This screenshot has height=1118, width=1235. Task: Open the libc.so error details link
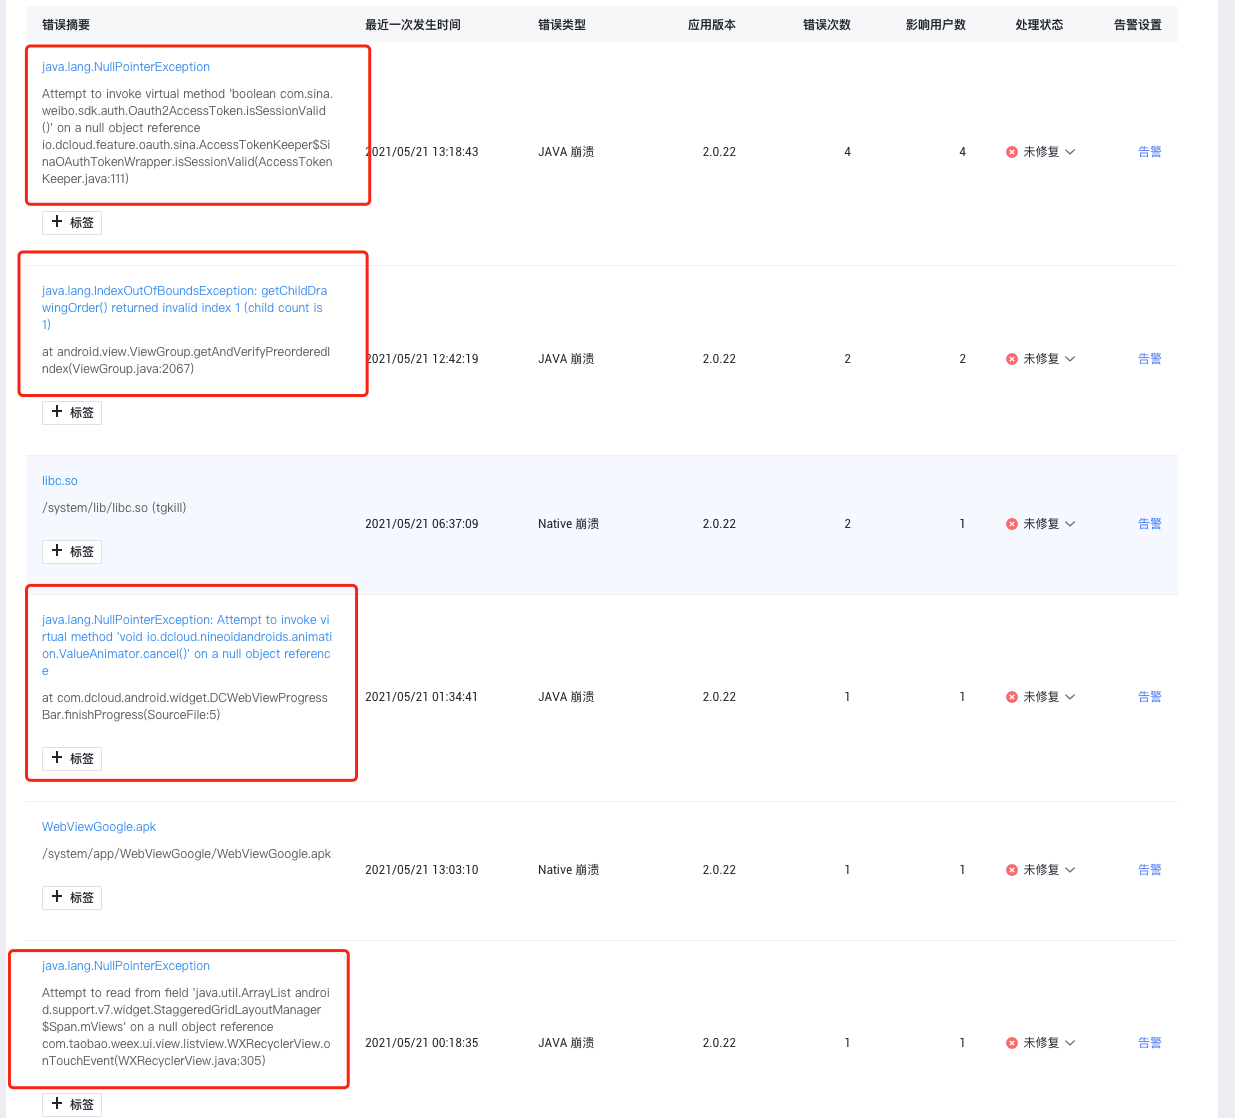59,481
